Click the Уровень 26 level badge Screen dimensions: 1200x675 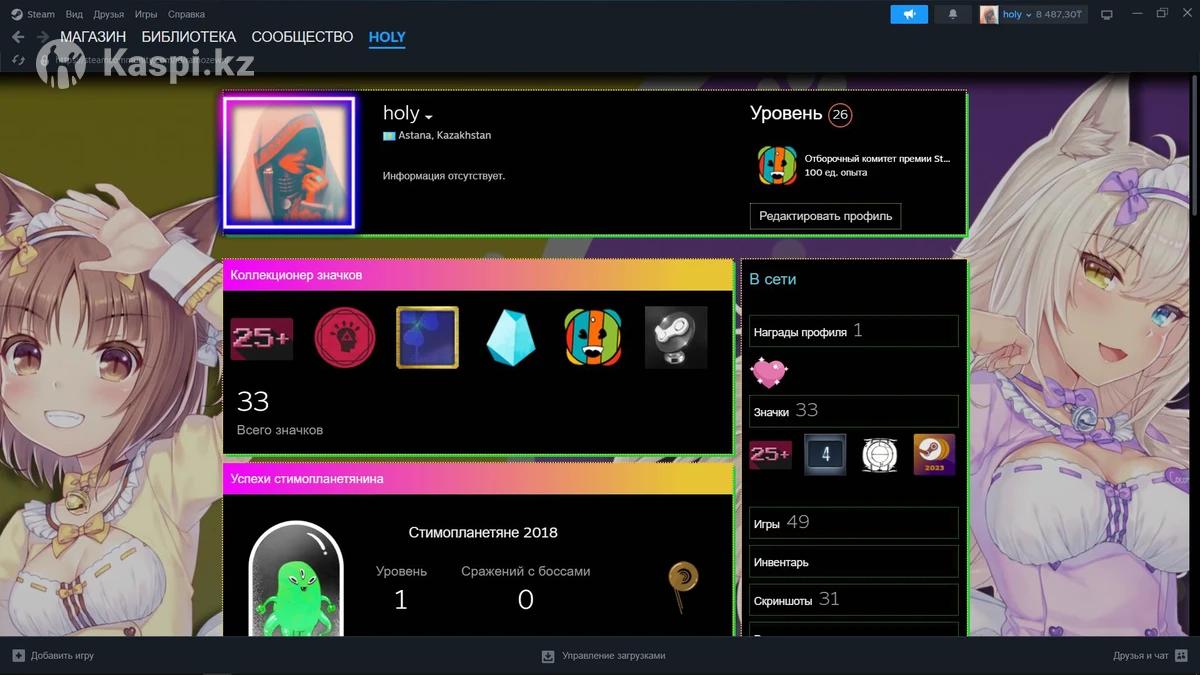840,114
